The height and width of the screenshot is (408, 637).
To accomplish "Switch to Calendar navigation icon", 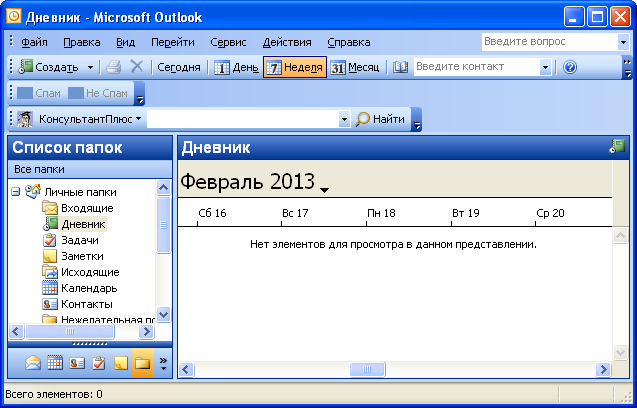I will [x=55, y=363].
